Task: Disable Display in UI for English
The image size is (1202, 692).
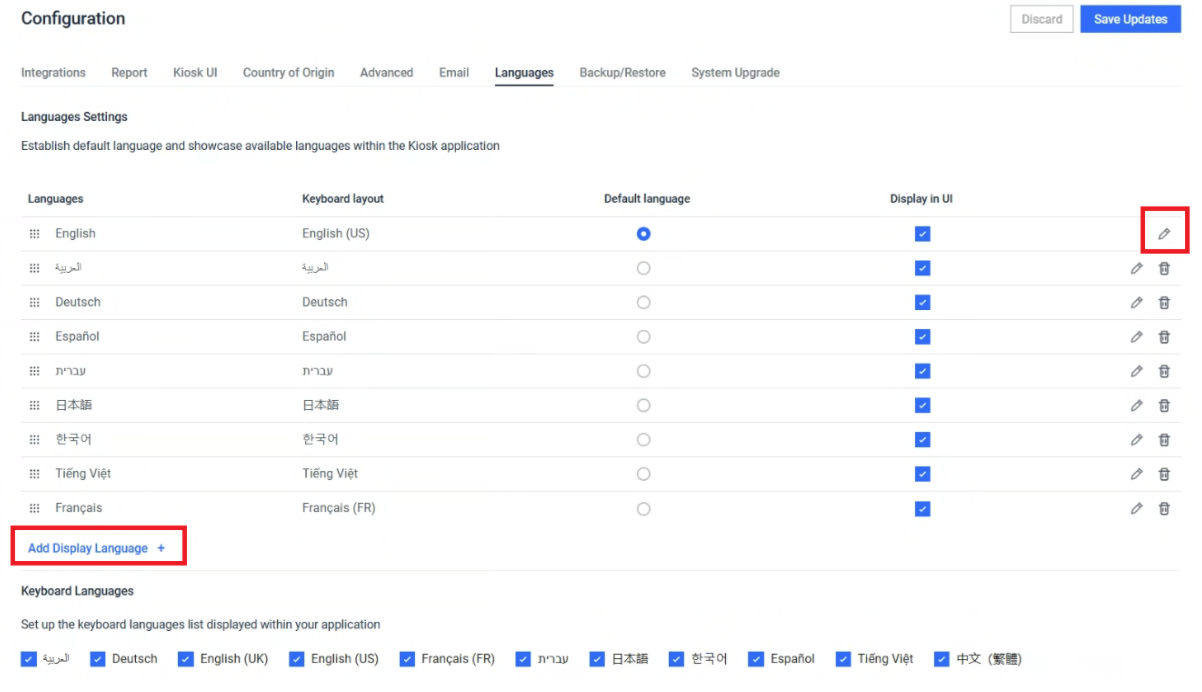Action: (x=922, y=234)
